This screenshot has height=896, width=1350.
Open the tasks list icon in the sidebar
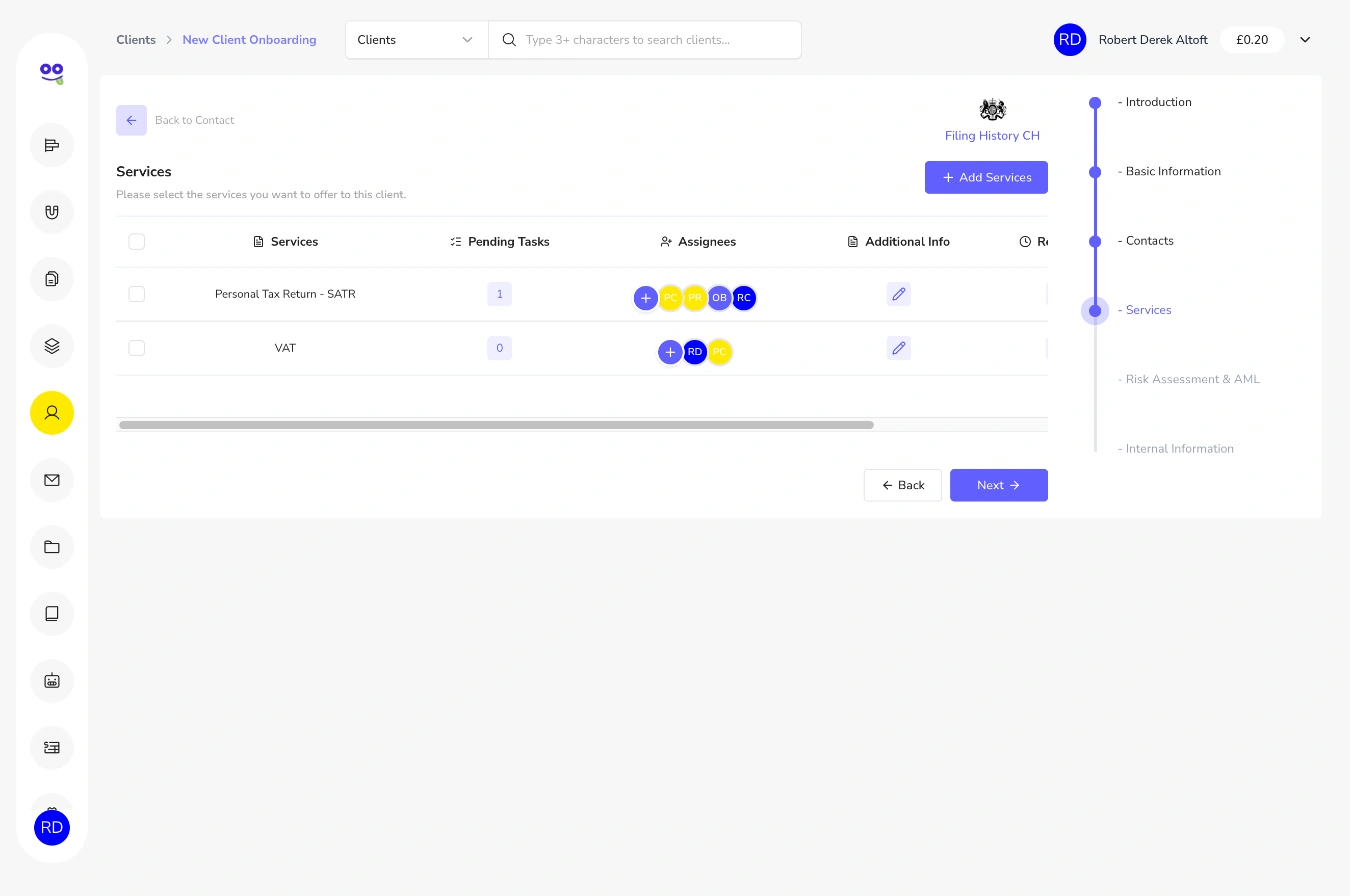(x=52, y=145)
